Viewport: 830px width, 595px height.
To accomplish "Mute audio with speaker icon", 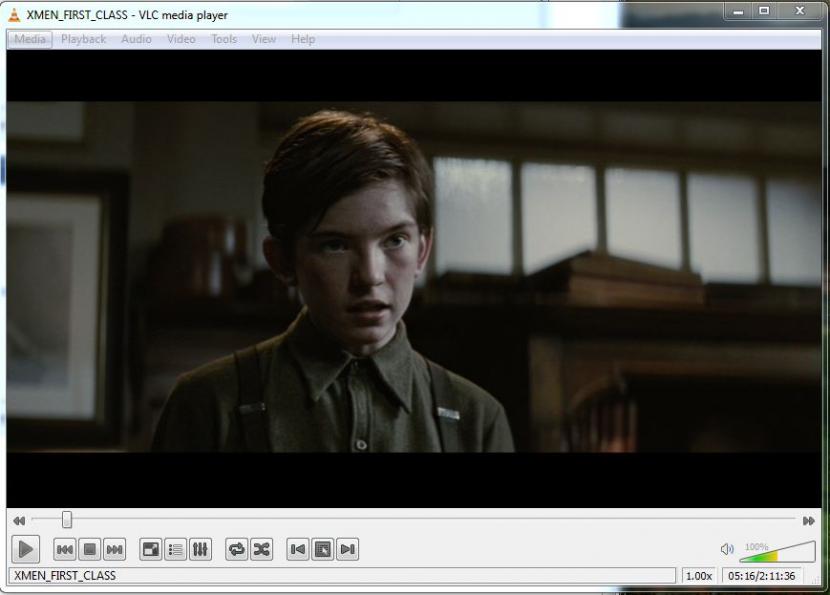I will point(727,549).
